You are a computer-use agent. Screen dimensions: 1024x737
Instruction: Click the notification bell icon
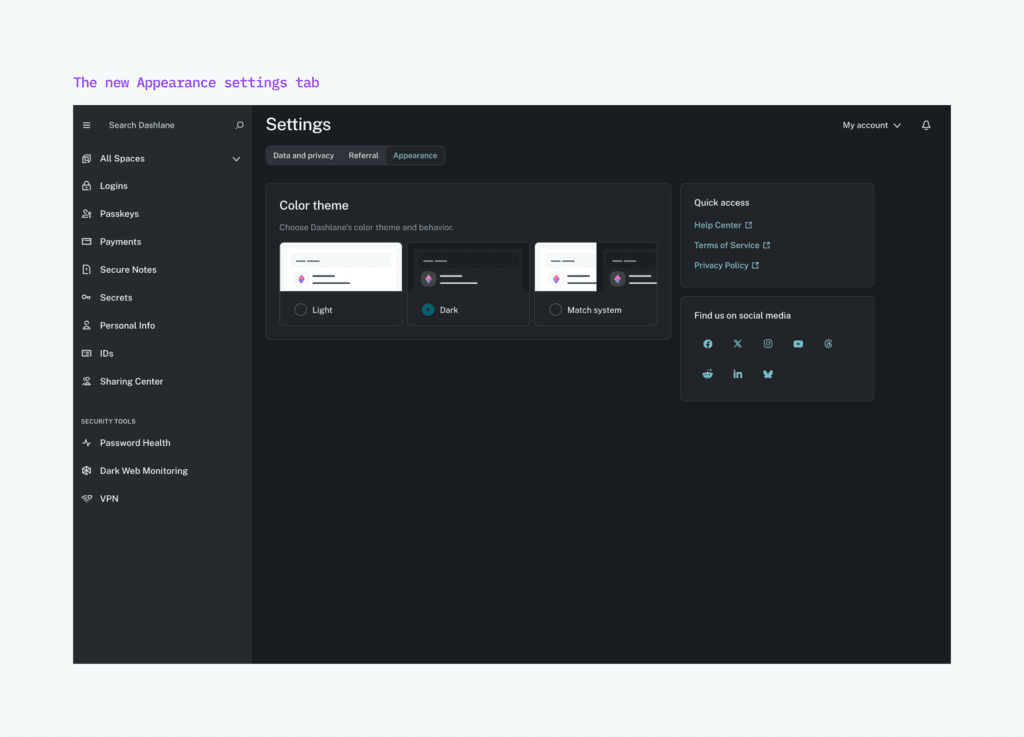(x=925, y=124)
